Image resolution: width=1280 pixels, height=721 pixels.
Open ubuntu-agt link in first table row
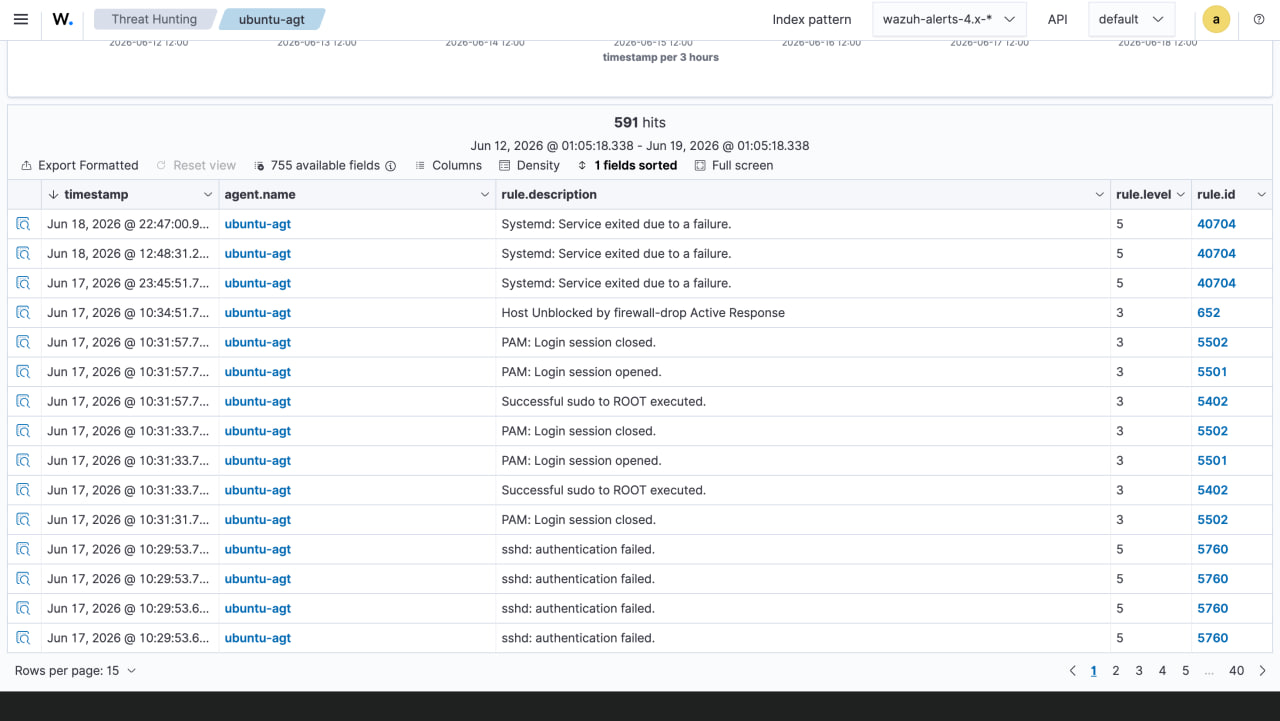tap(257, 224)
